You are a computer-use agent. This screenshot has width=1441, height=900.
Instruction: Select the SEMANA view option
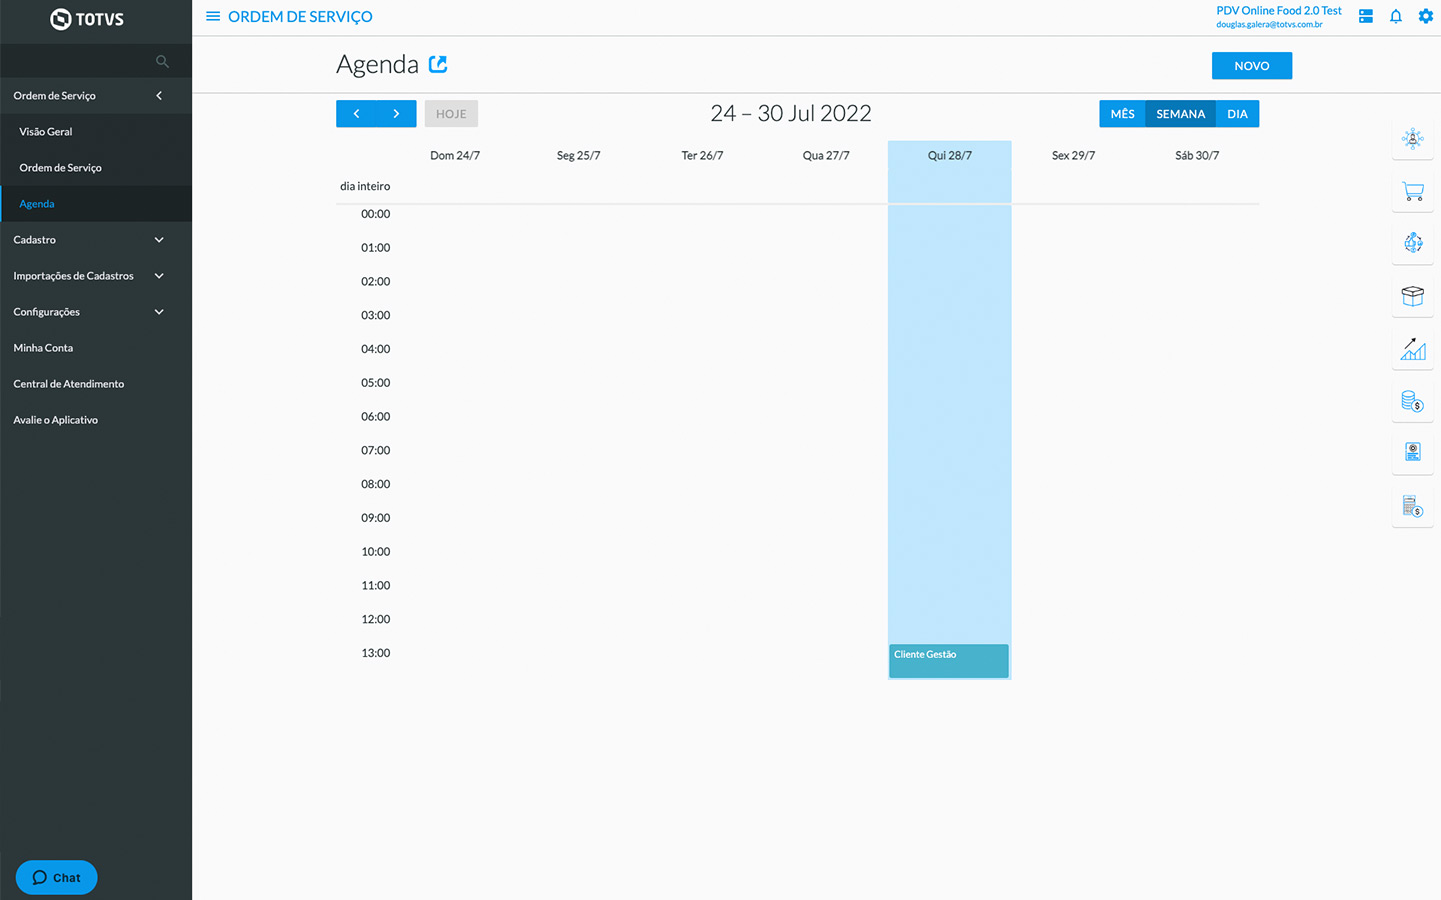1180,114
